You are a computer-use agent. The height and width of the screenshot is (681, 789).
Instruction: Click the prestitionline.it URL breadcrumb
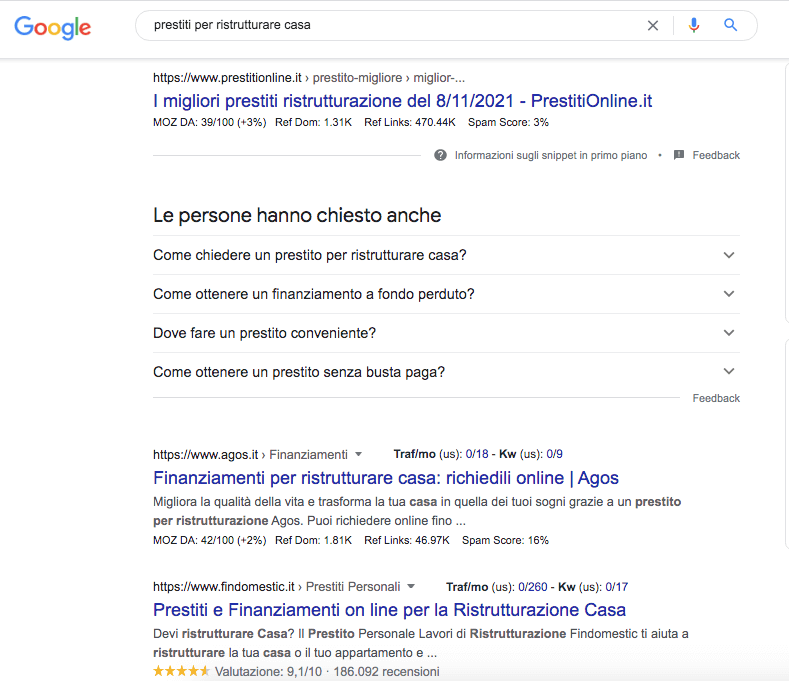[x=308, y=78]
